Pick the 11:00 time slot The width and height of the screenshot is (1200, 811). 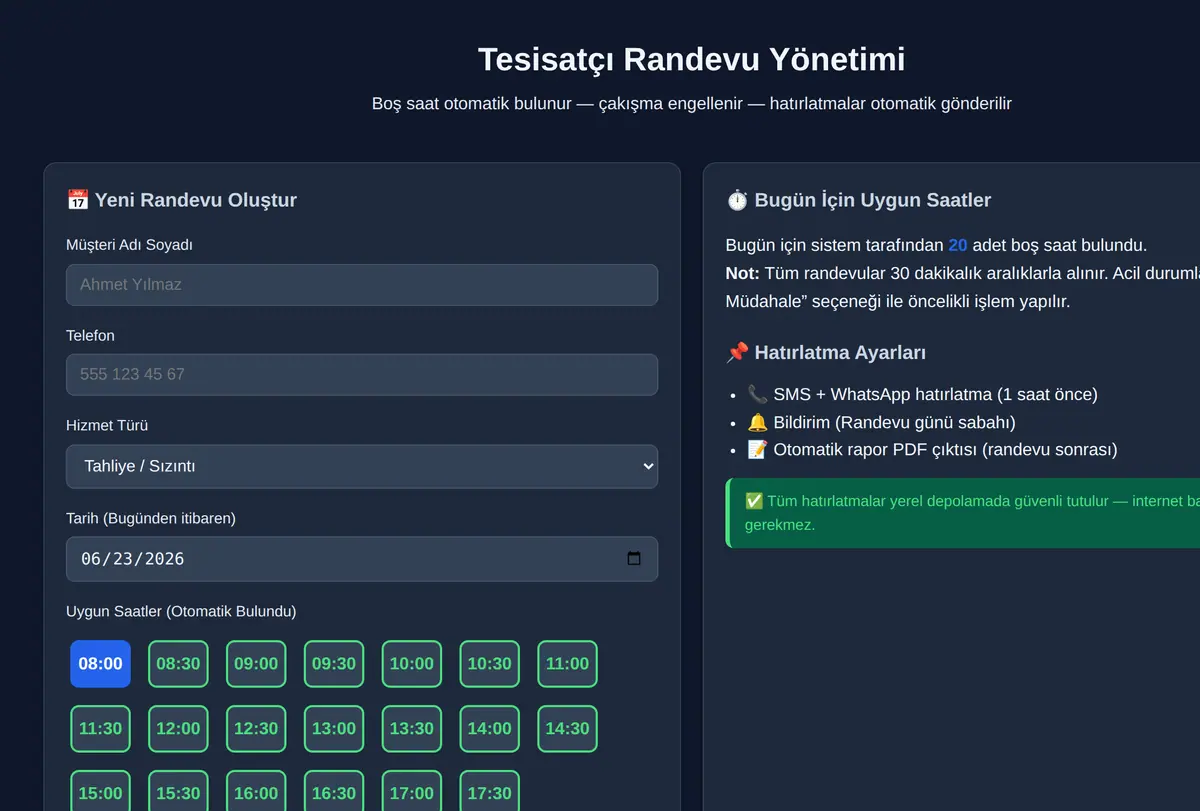[x=568, y=664]
